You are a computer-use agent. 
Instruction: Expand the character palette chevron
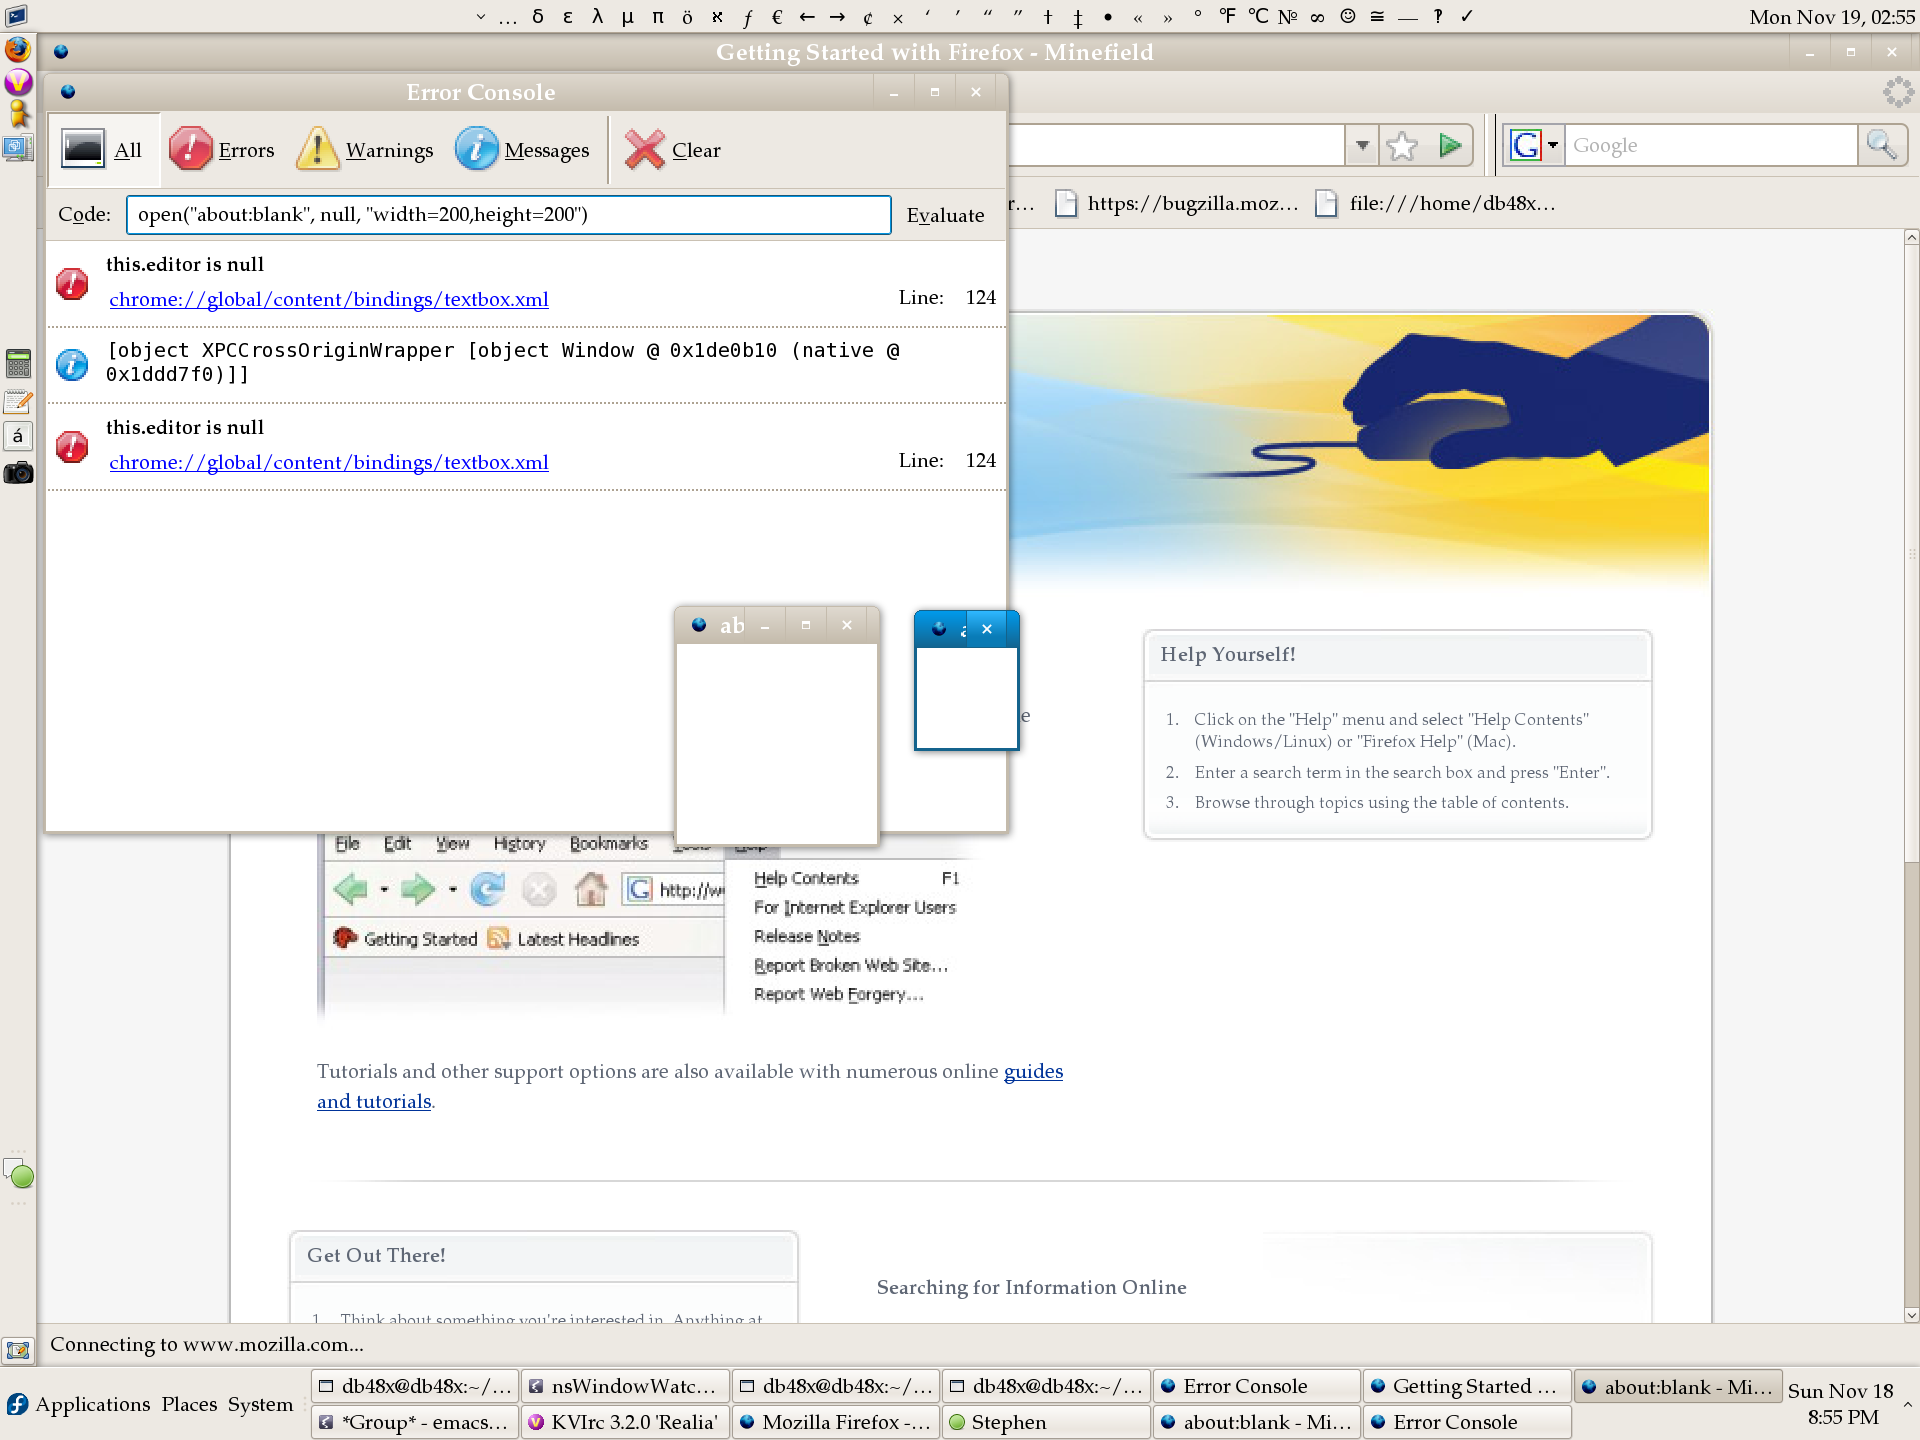[481, 16]
